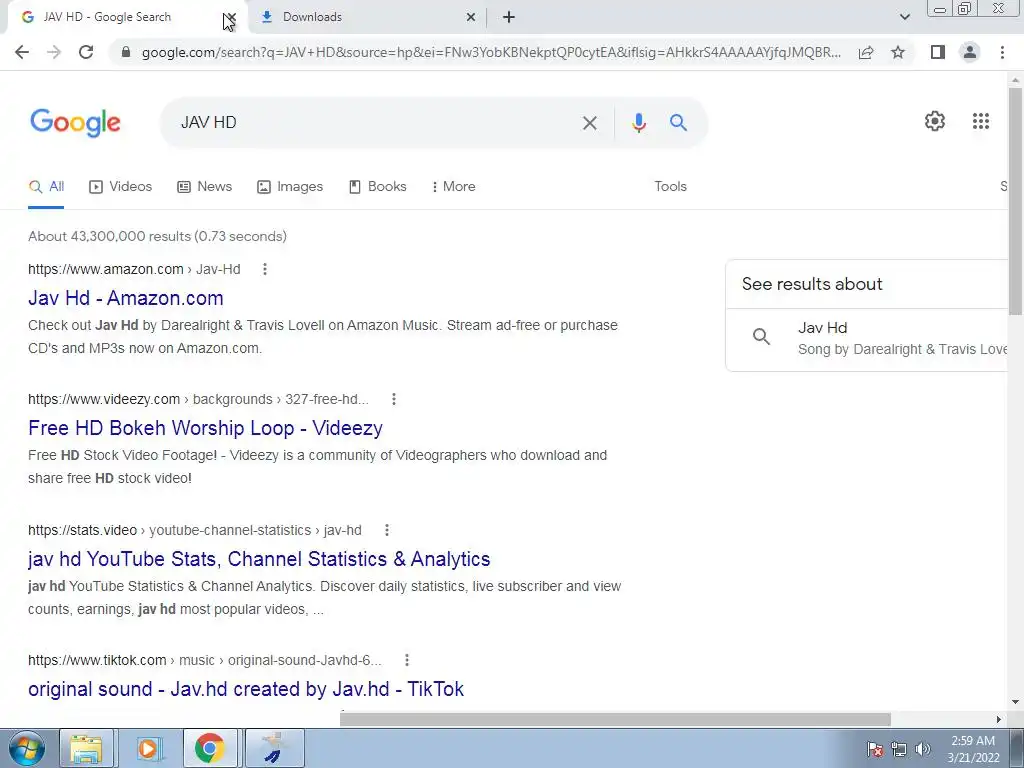Open original sound TikTok link
Screen dimensions: 1024x768
tap(246, 689)
